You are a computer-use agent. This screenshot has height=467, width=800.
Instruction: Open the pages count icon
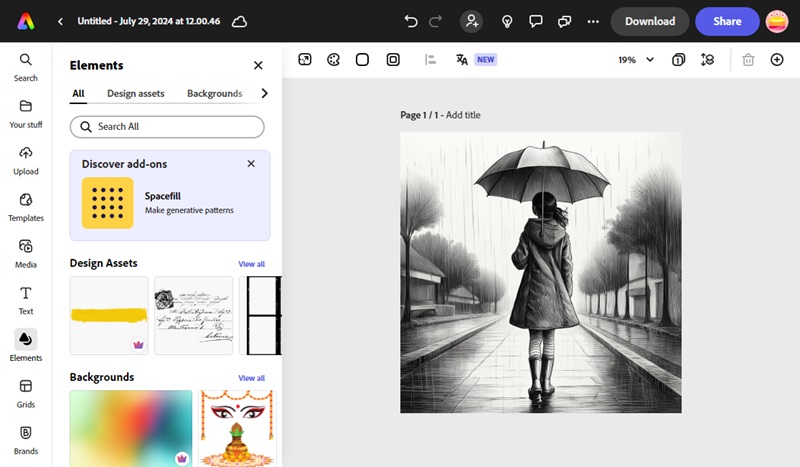pyautogui.click(x=678, y=60)
